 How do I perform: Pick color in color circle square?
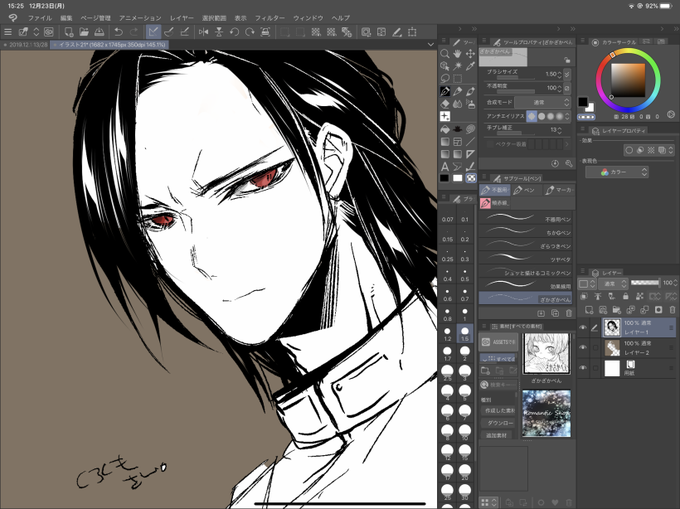tap(628, 80)
